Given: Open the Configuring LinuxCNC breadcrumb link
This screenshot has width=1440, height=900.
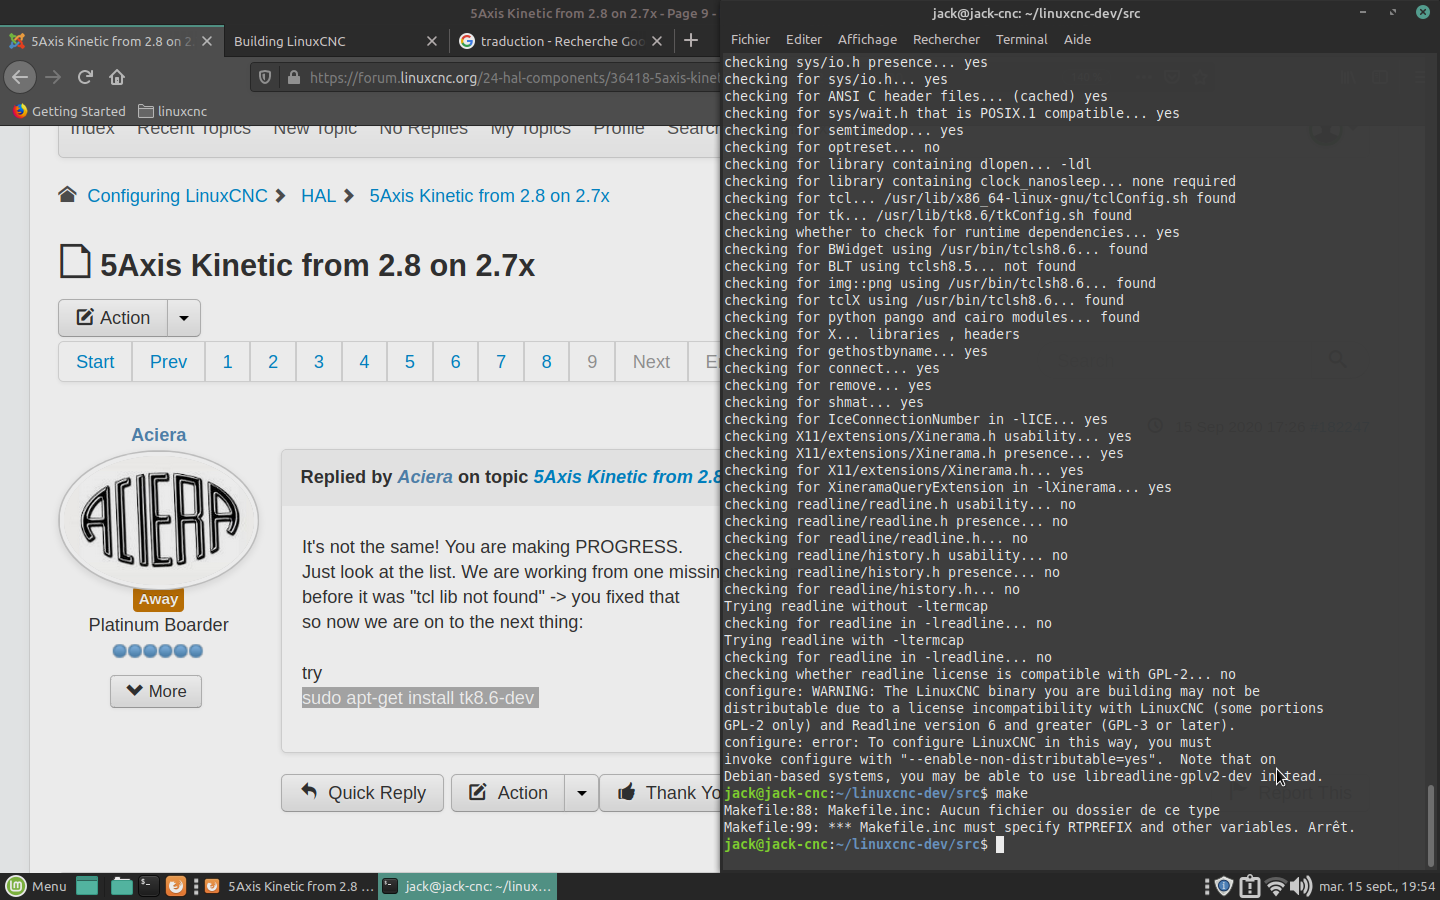Looking at the screenshot, I should tap(177, 196).
